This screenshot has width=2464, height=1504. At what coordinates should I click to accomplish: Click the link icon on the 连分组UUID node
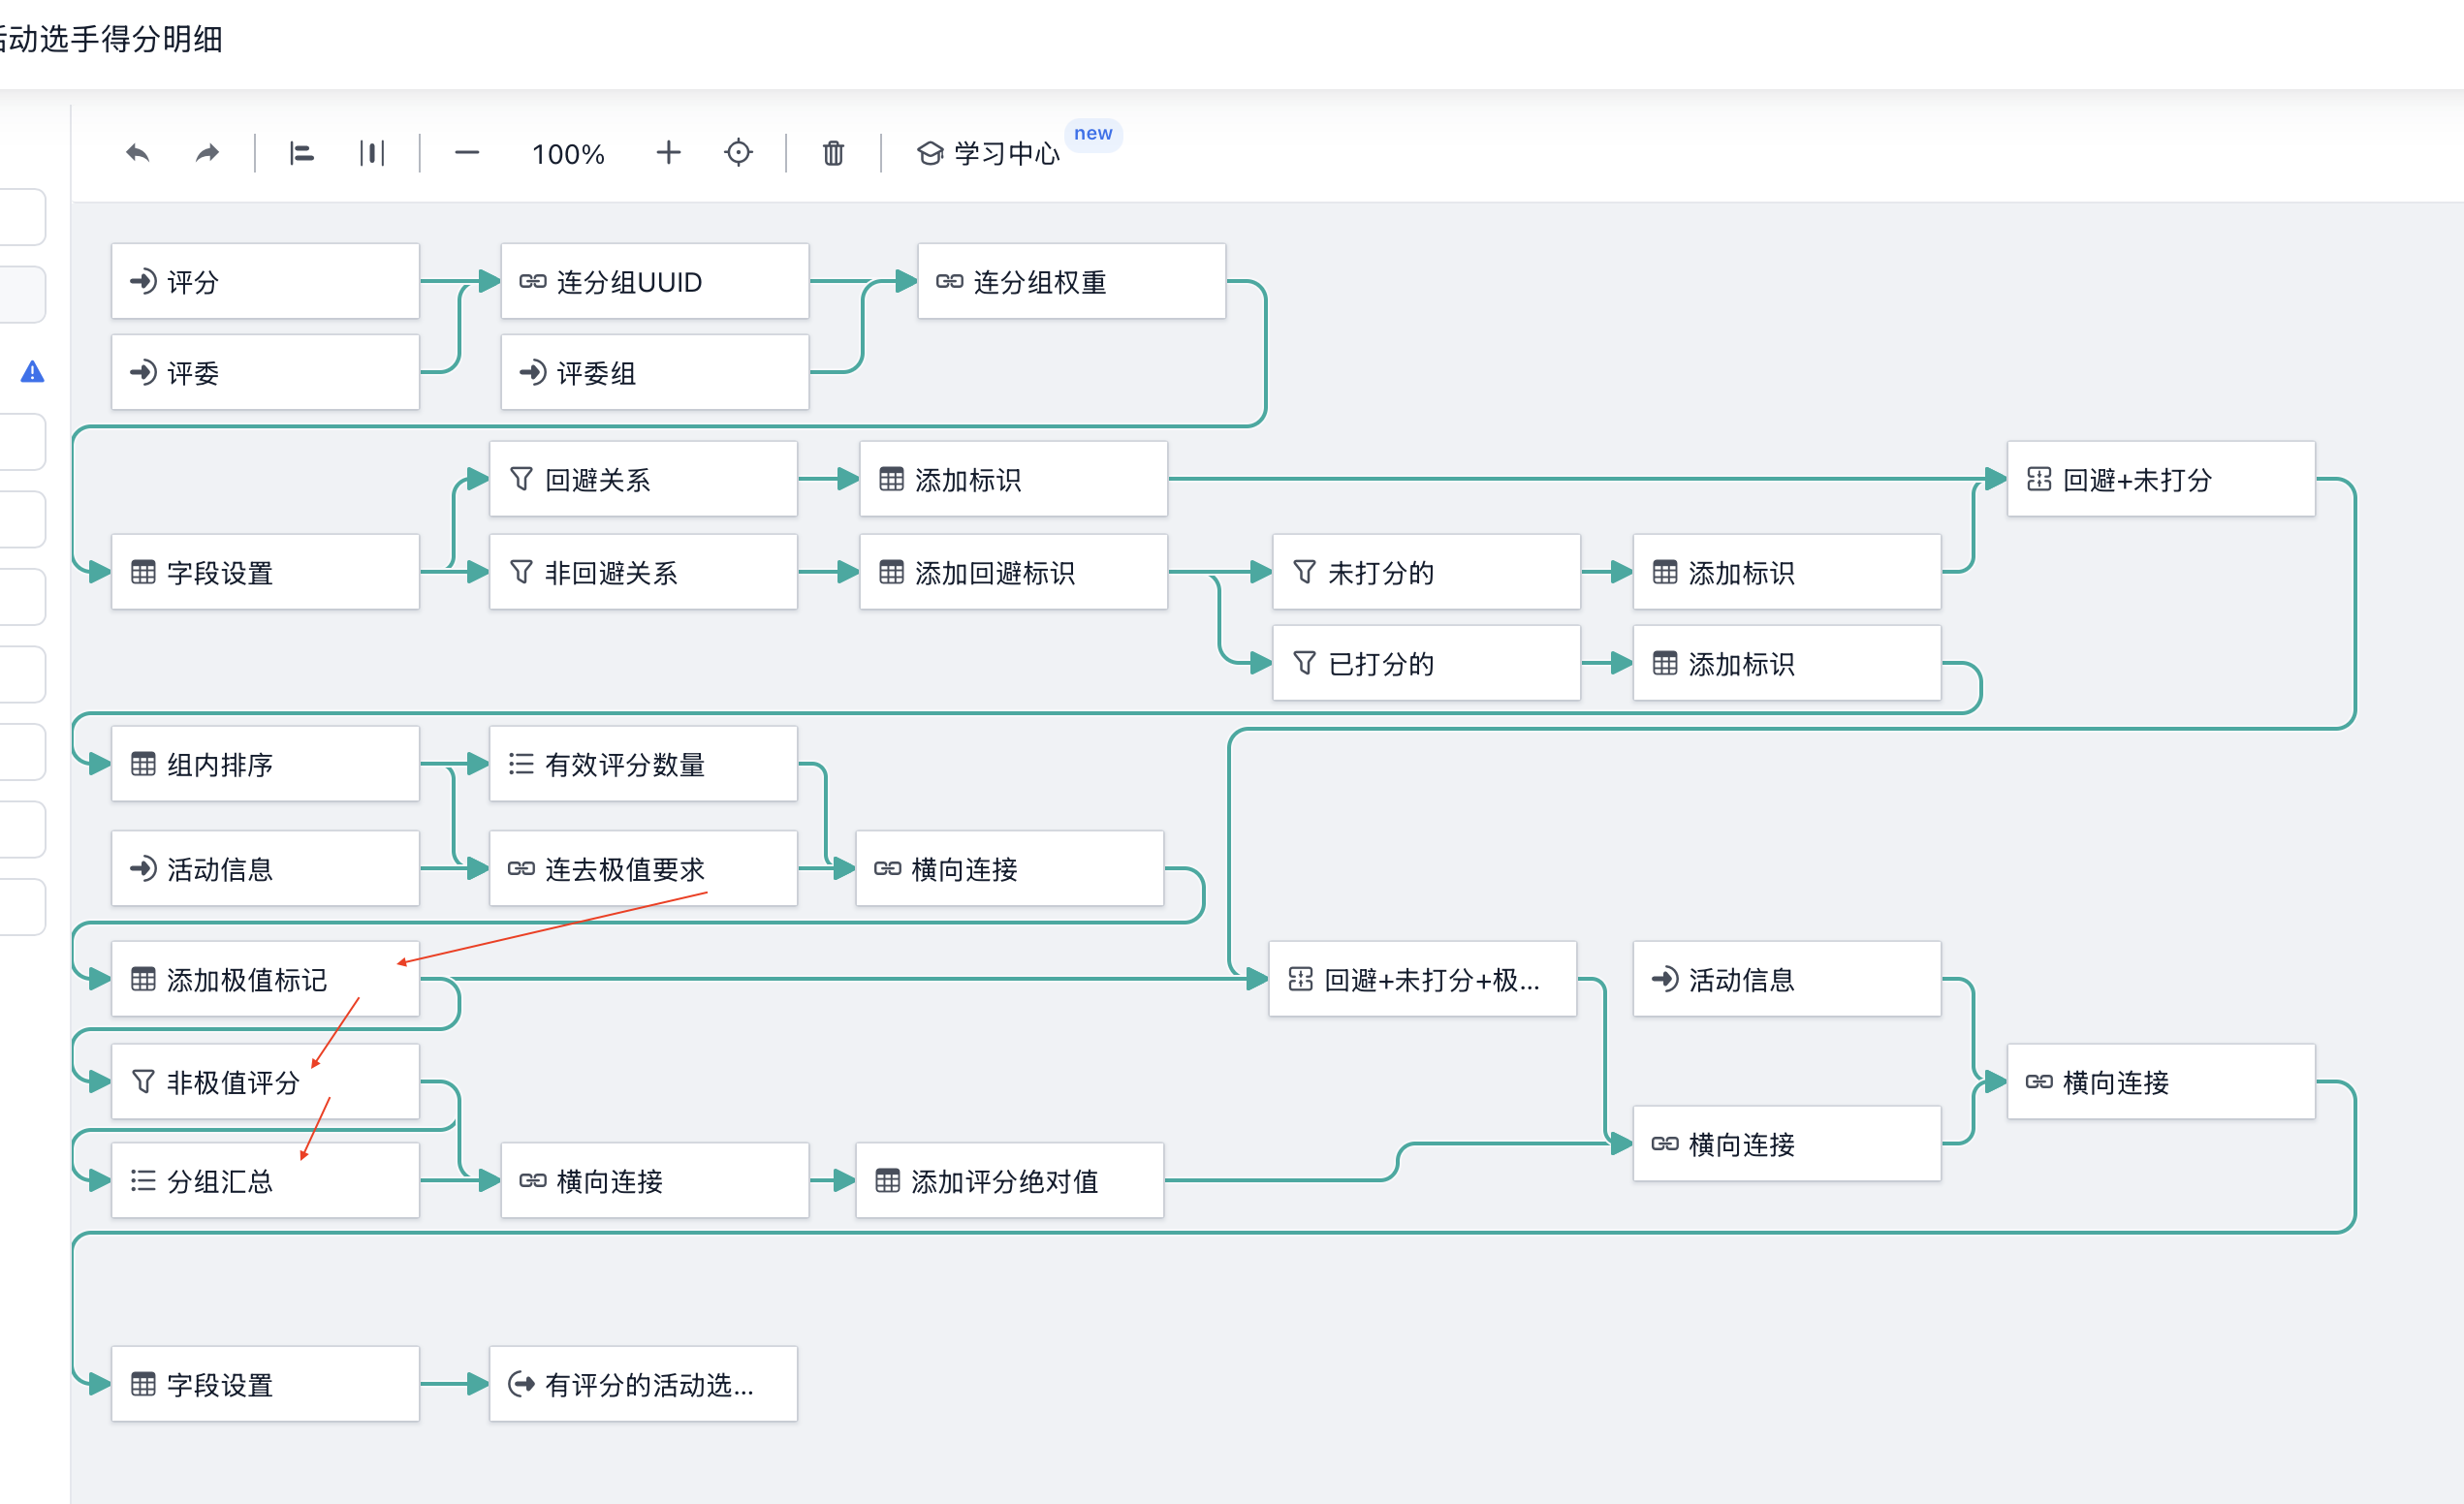[533, 281]
